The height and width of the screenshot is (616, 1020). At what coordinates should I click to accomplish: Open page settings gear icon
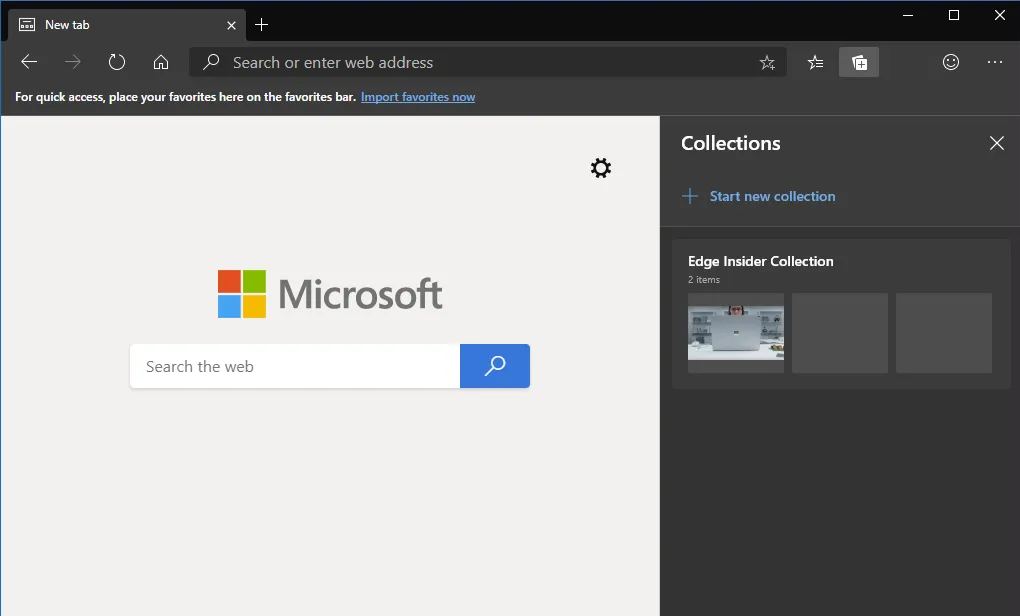point(600,168)
